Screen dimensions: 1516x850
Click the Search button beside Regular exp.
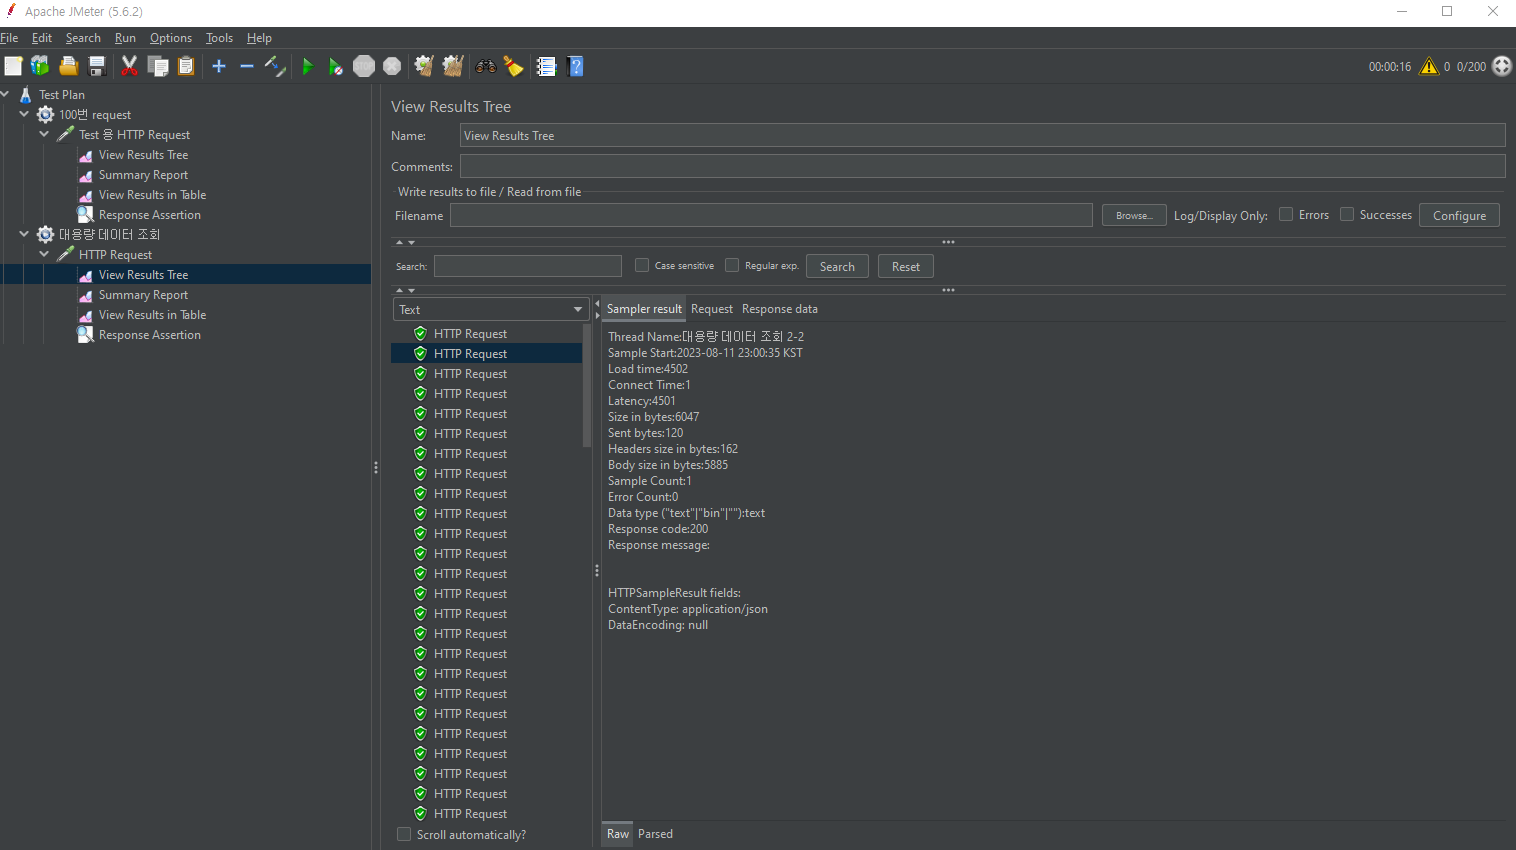[837, 266]
